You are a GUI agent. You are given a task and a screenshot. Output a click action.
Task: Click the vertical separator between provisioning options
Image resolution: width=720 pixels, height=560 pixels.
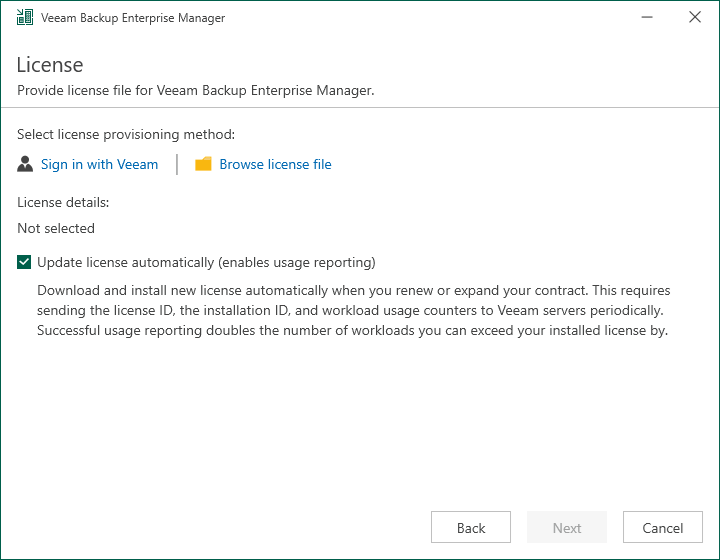(x=177, y=164)
